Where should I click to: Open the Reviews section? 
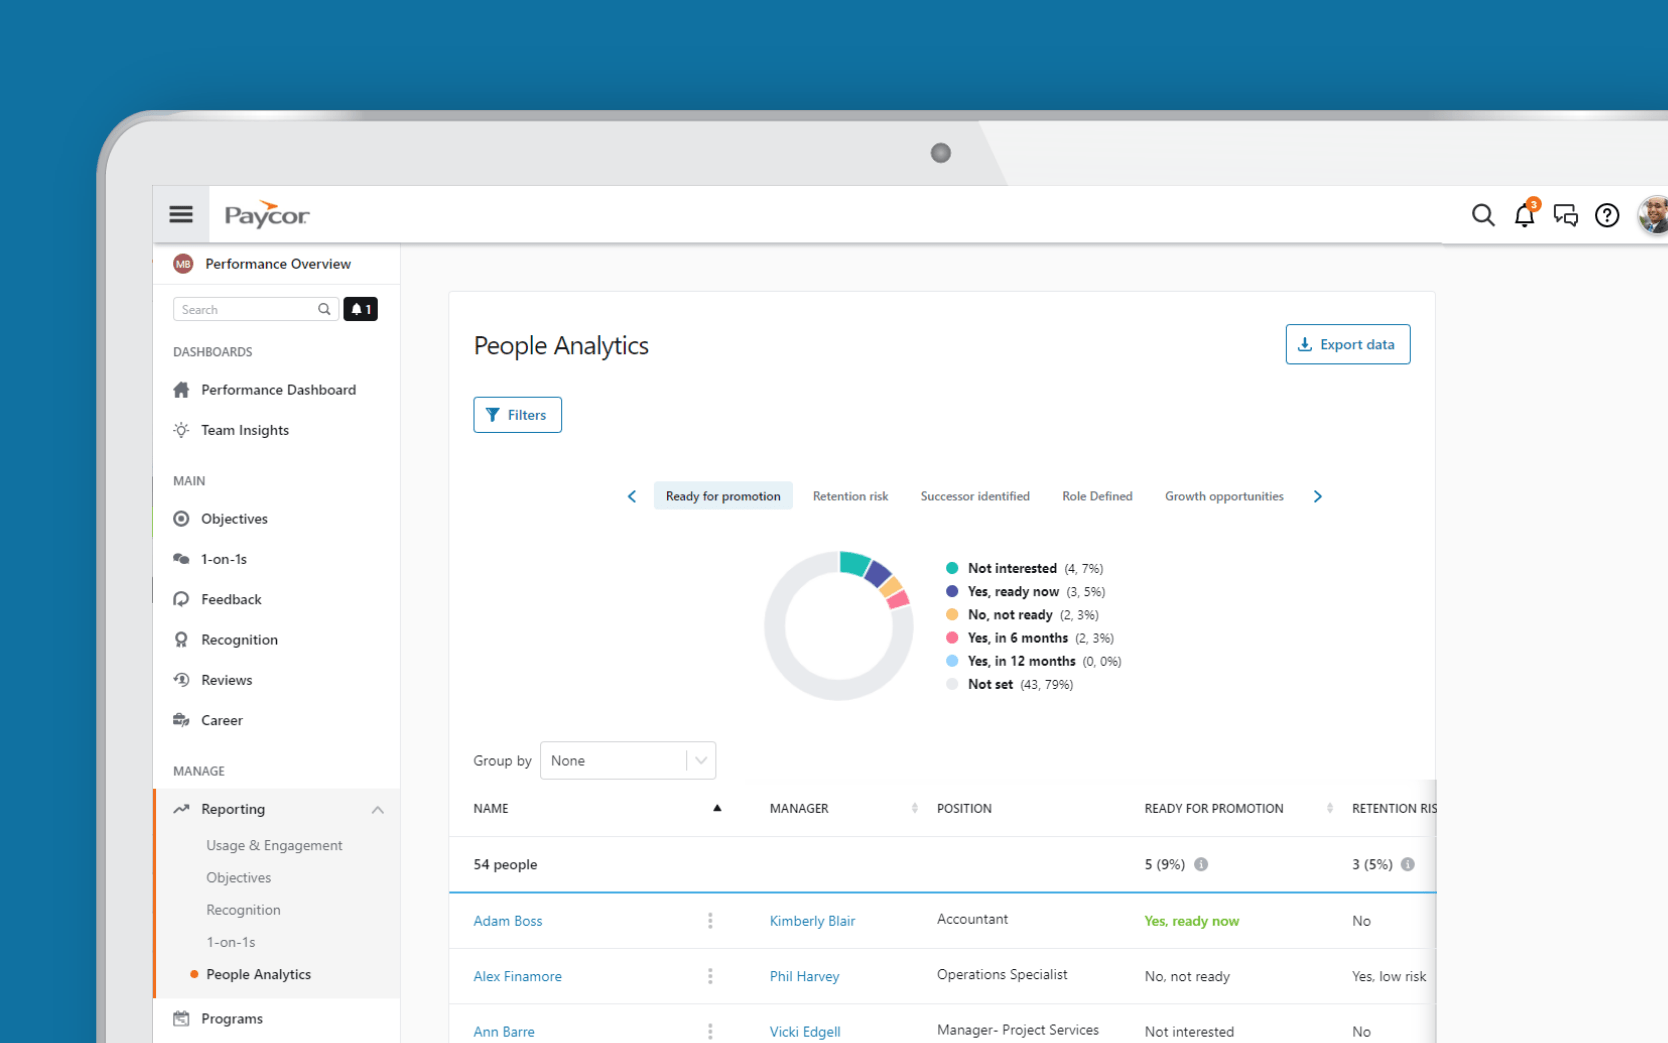[x=226, y=680]
